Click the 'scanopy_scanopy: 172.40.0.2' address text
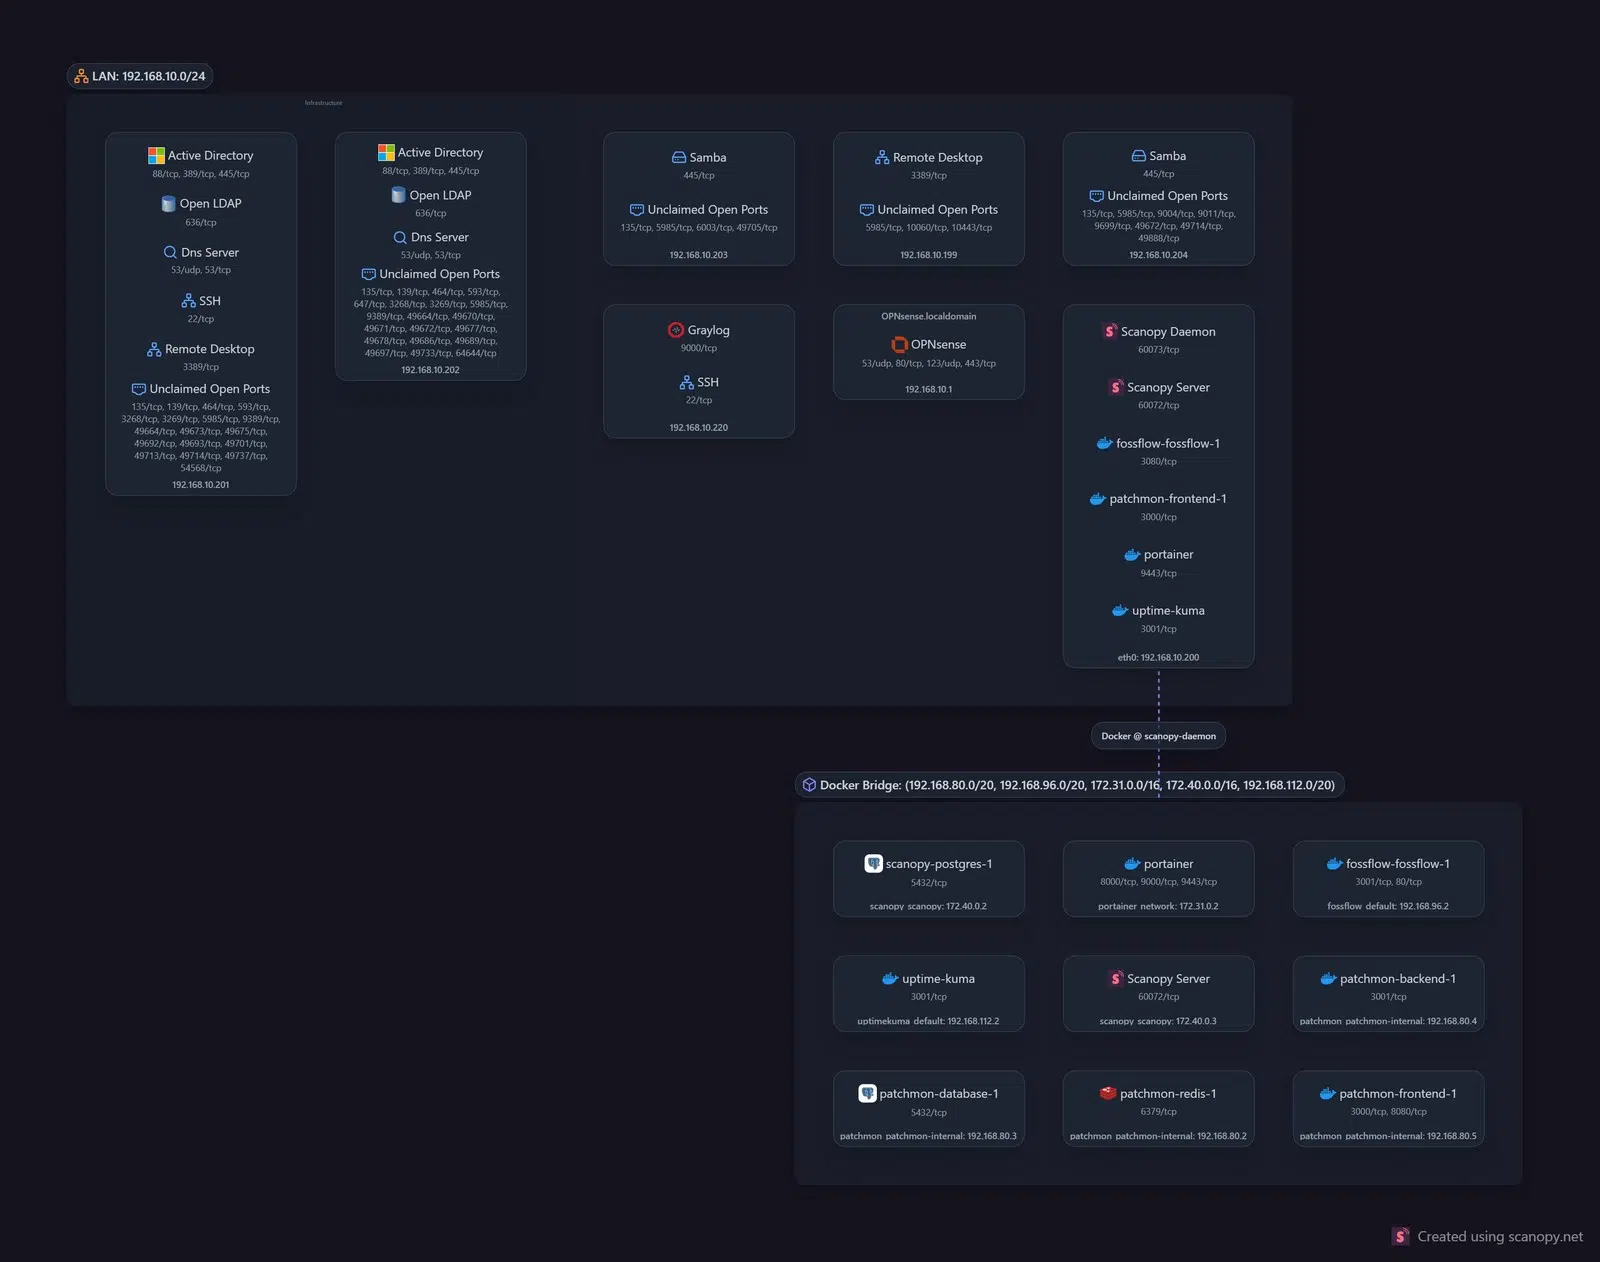 coord(928,906)
